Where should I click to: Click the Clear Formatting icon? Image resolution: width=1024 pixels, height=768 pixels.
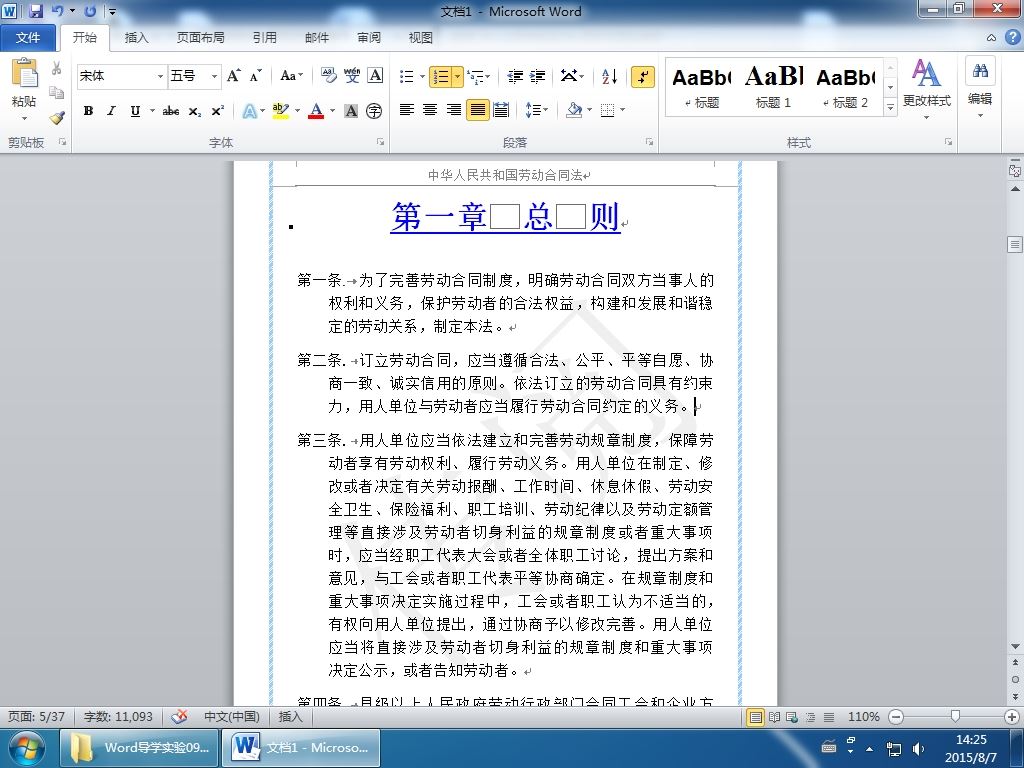(328, 76)
